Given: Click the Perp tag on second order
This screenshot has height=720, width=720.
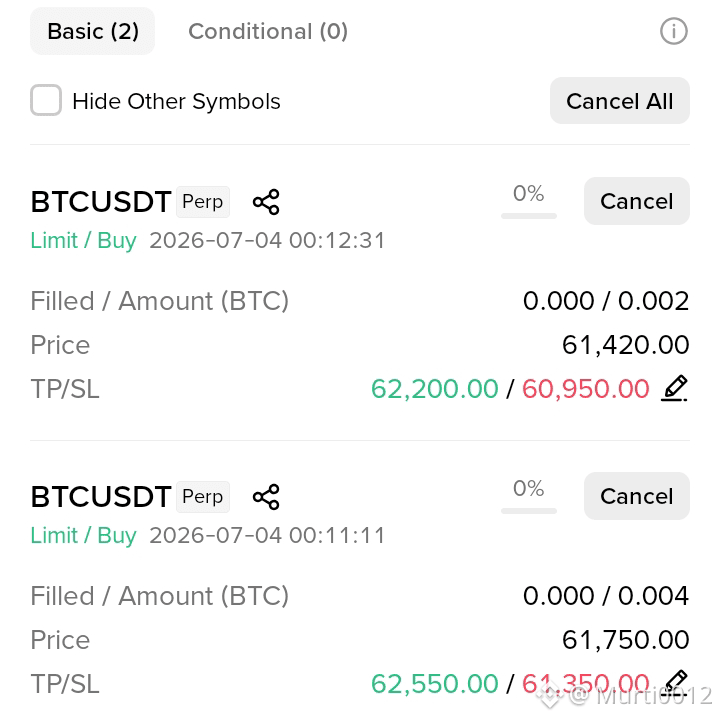Looking at the screenshot, I should [202, 496].
